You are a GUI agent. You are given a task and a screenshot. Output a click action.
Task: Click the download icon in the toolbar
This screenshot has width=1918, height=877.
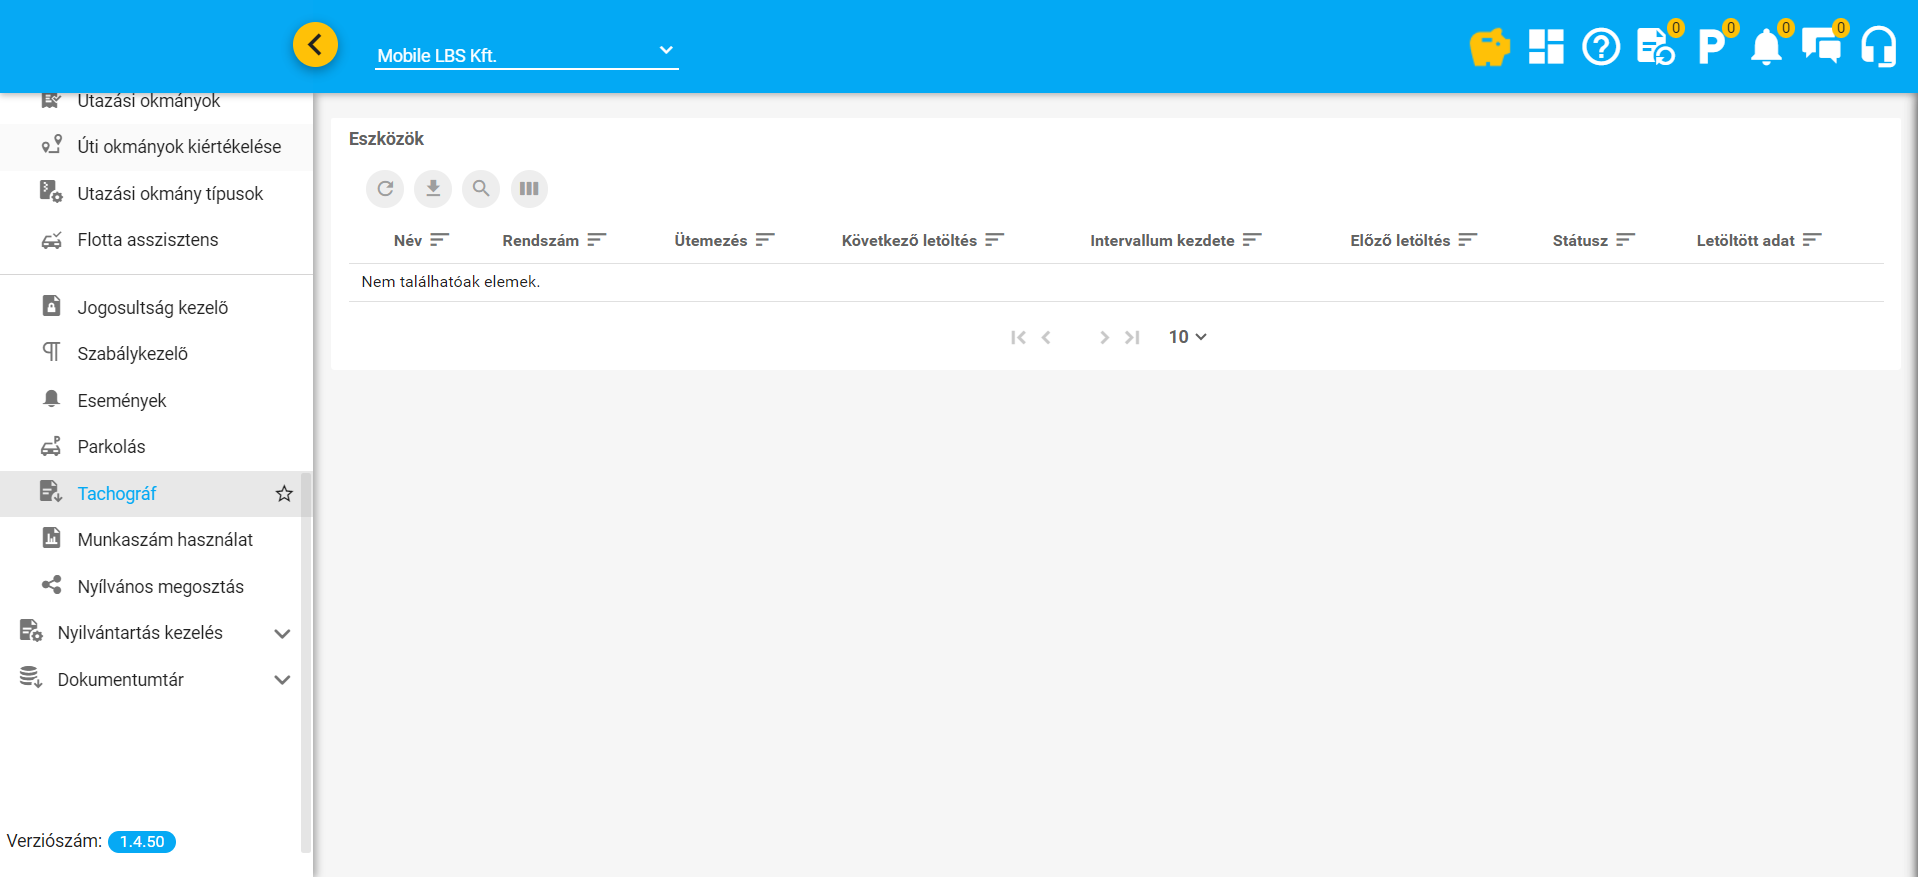coord(433,188)
